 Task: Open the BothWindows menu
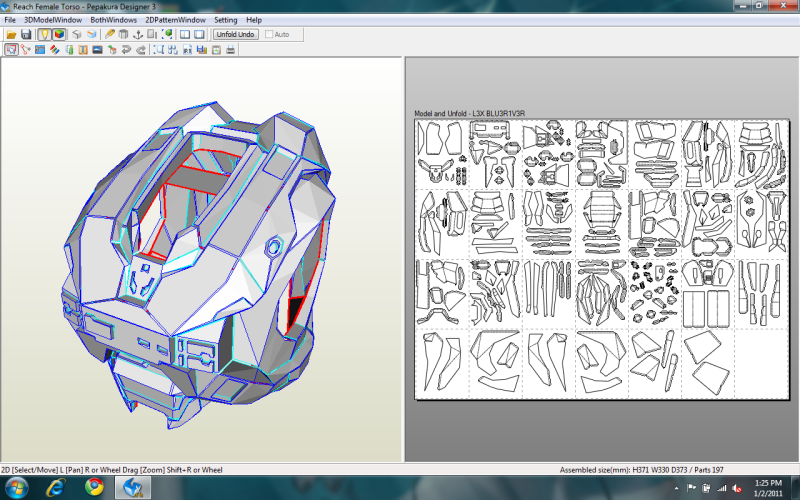(113, 20)
